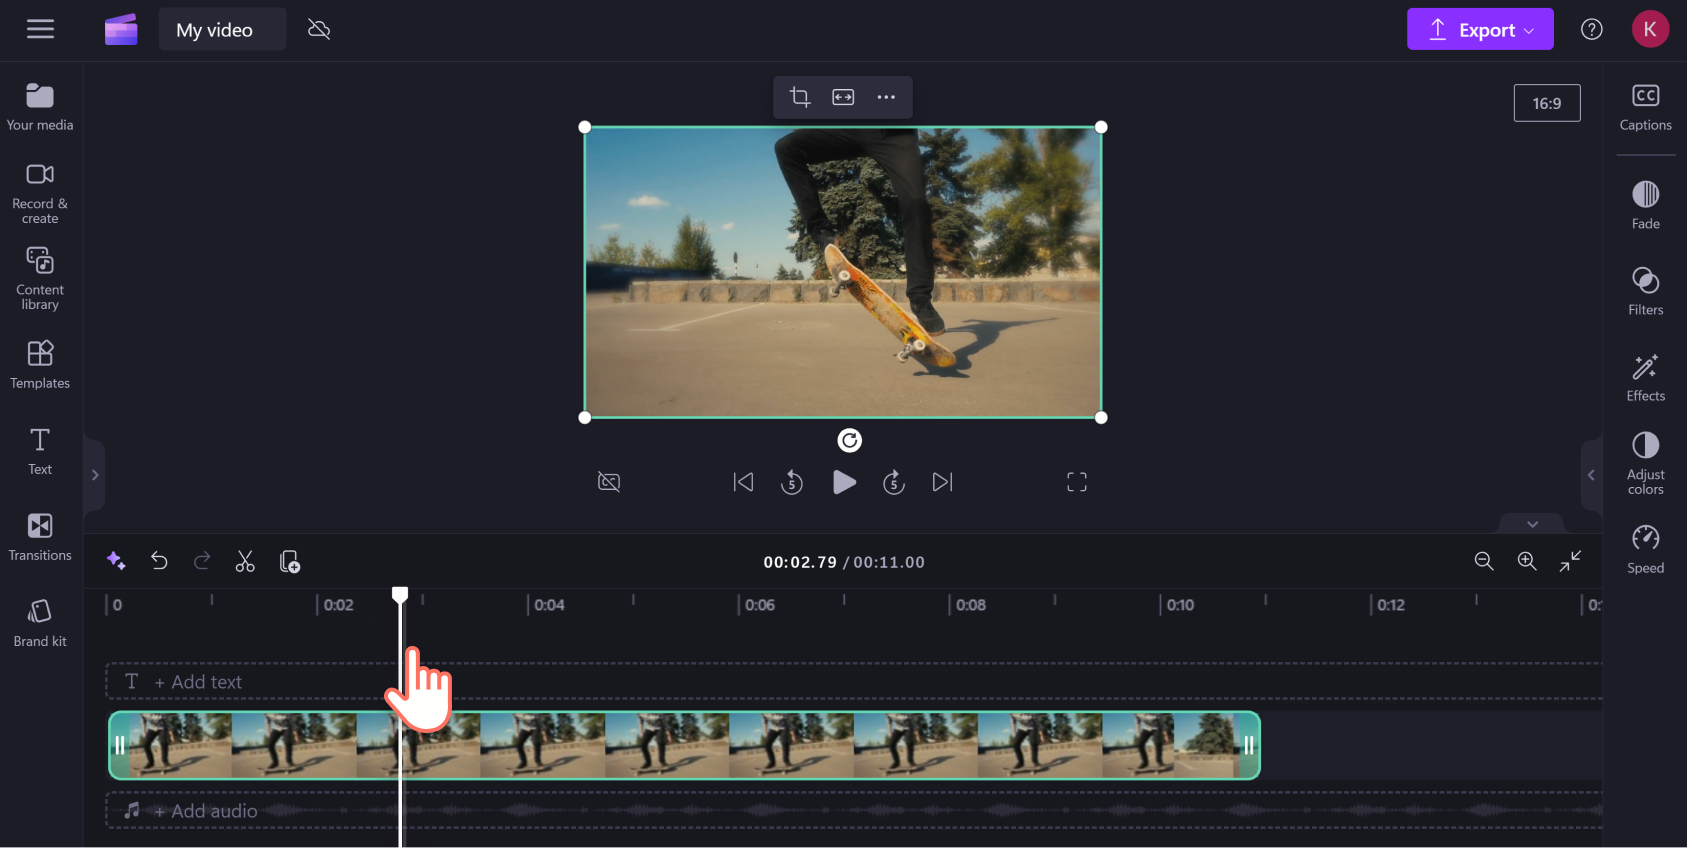Click the video preview canvas
Screen dimensions: 1687x848
coord(843,272)
